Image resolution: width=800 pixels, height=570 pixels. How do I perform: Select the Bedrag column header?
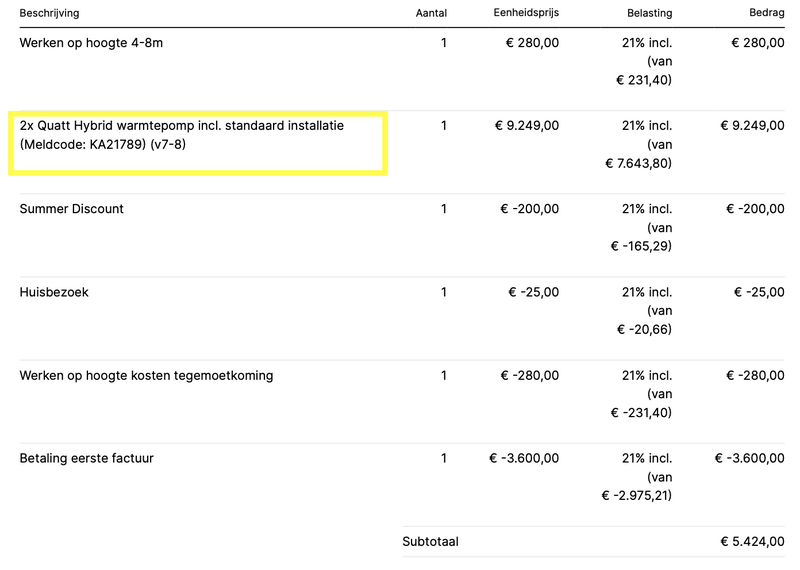pyautogui.click(x=766, y=13)
